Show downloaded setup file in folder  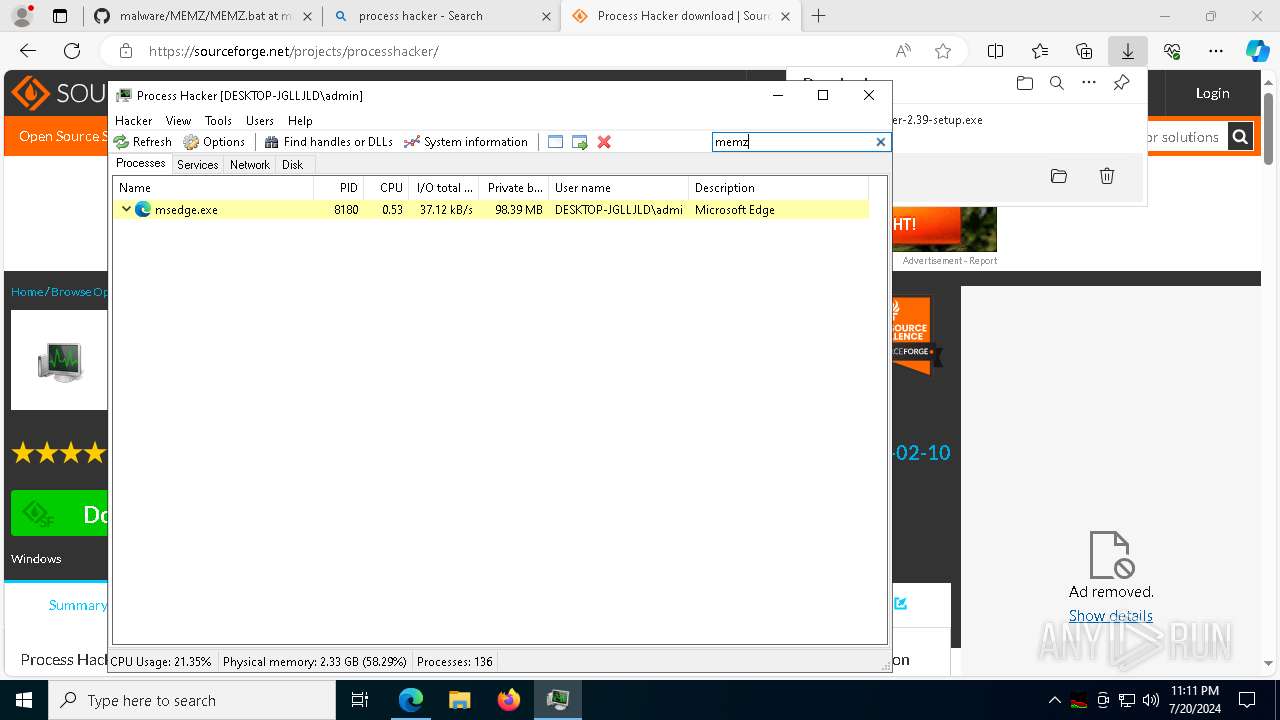tap(1058, 176)
